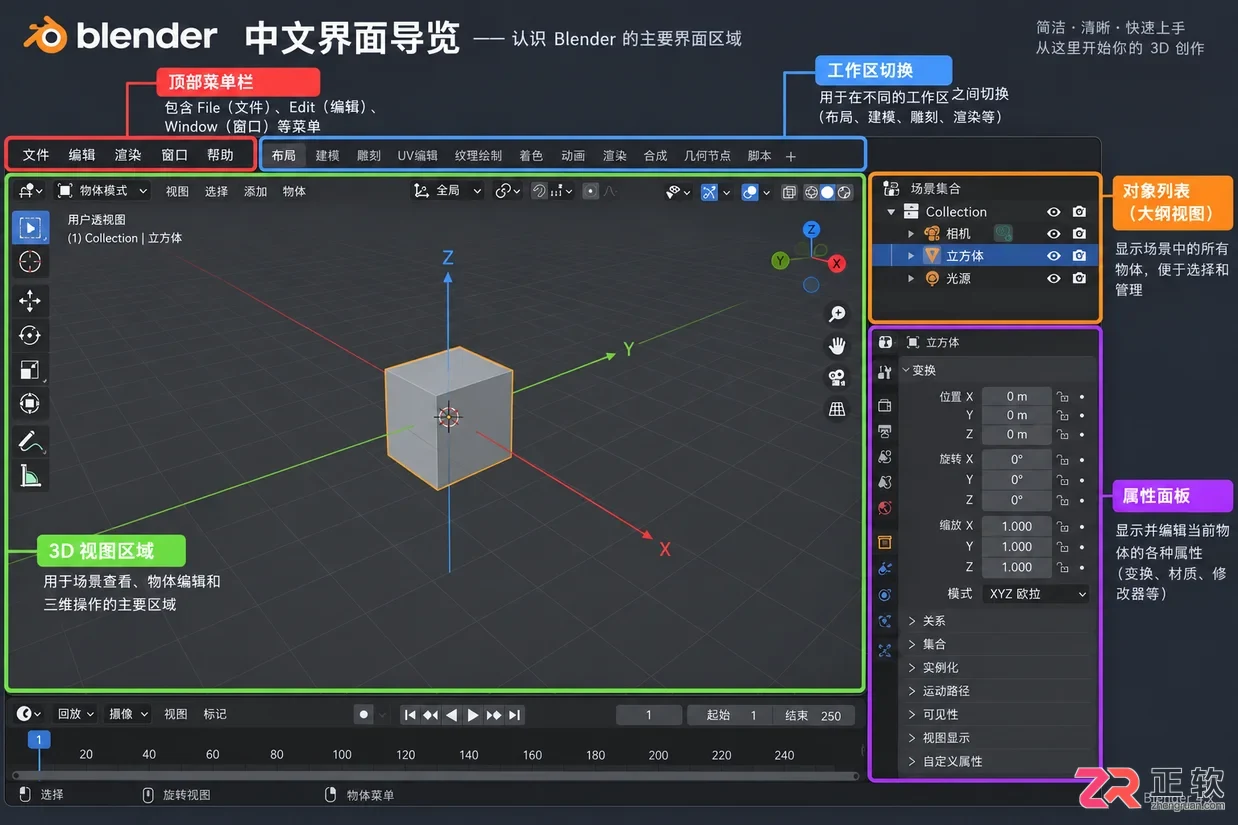Click the timeline horizontal scrollbar

(x=435, y=775)
